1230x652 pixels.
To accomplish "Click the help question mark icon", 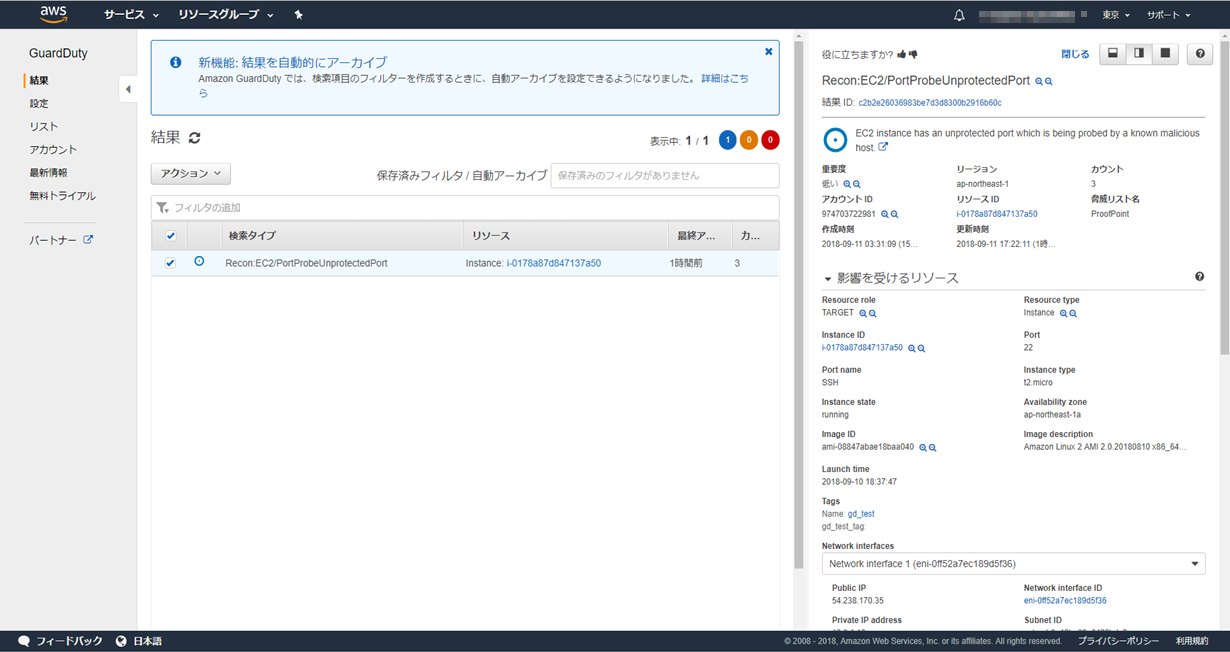I will point(1200,54).
